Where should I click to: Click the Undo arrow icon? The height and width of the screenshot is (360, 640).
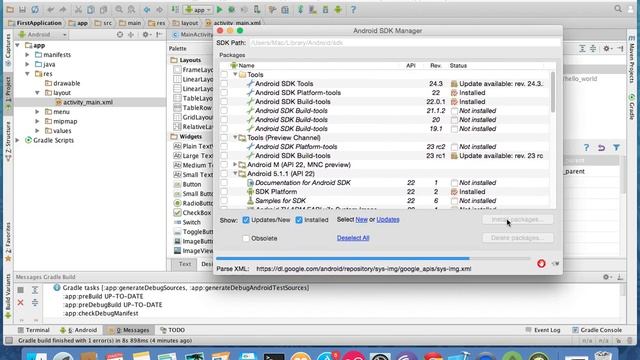point(51,9)
